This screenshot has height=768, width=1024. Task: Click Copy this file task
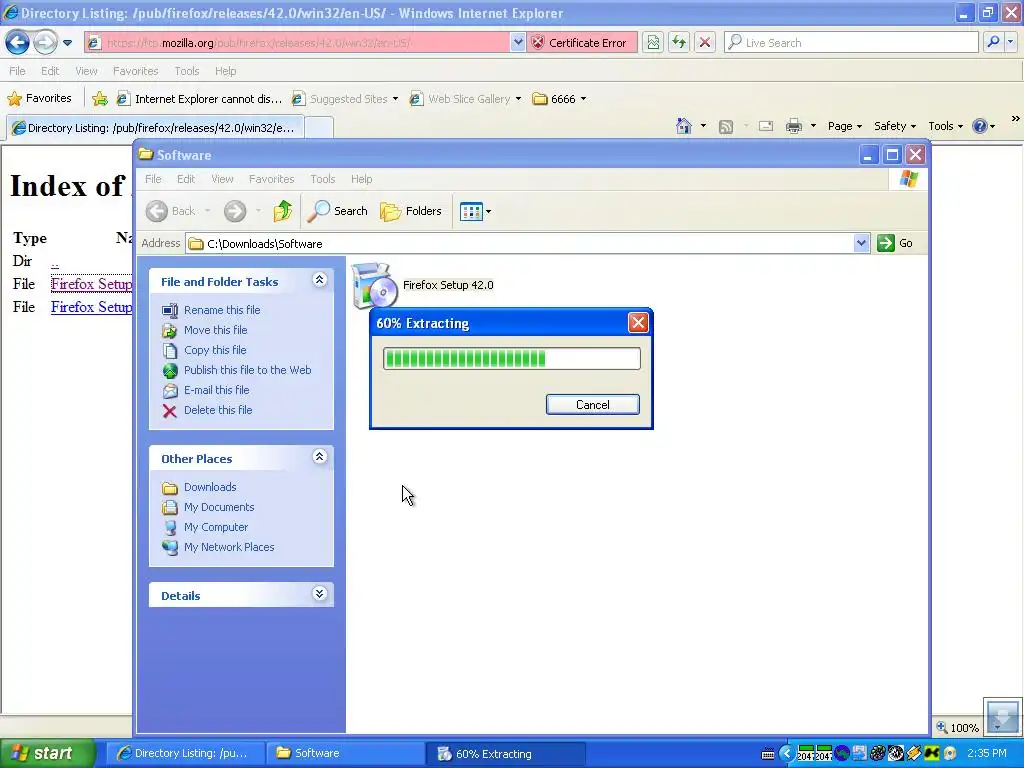tap(215, 350)
